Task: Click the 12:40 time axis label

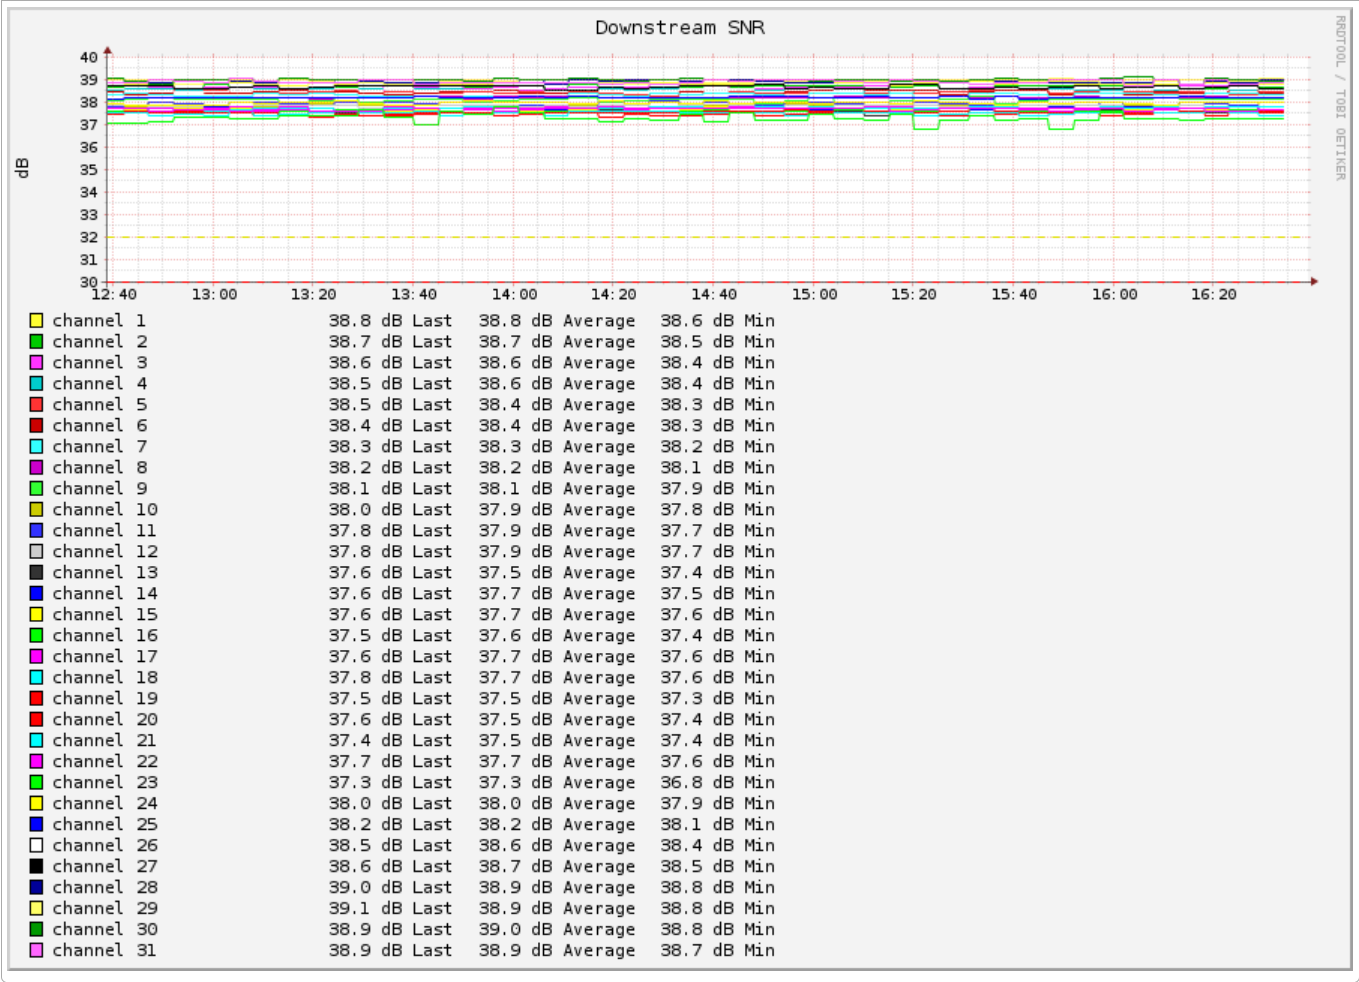Action: (x=114, y=295)
